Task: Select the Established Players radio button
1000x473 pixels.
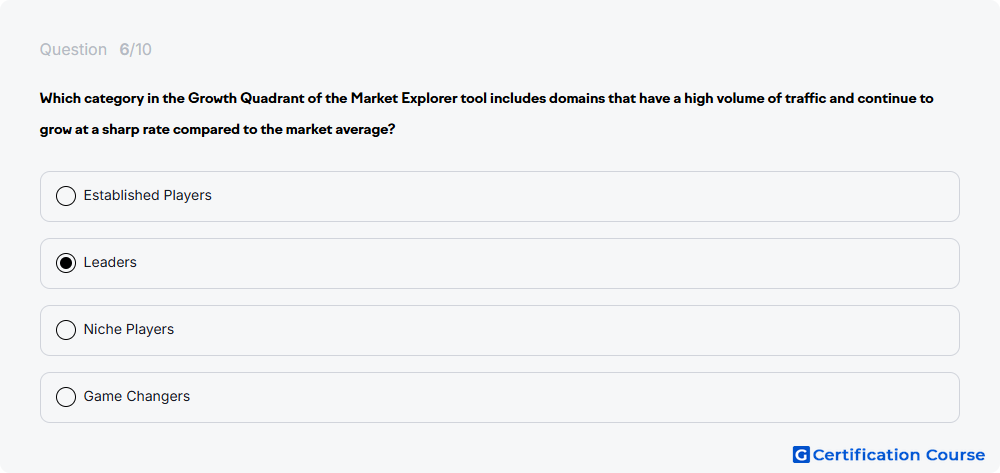Action: tap(66, 196)
